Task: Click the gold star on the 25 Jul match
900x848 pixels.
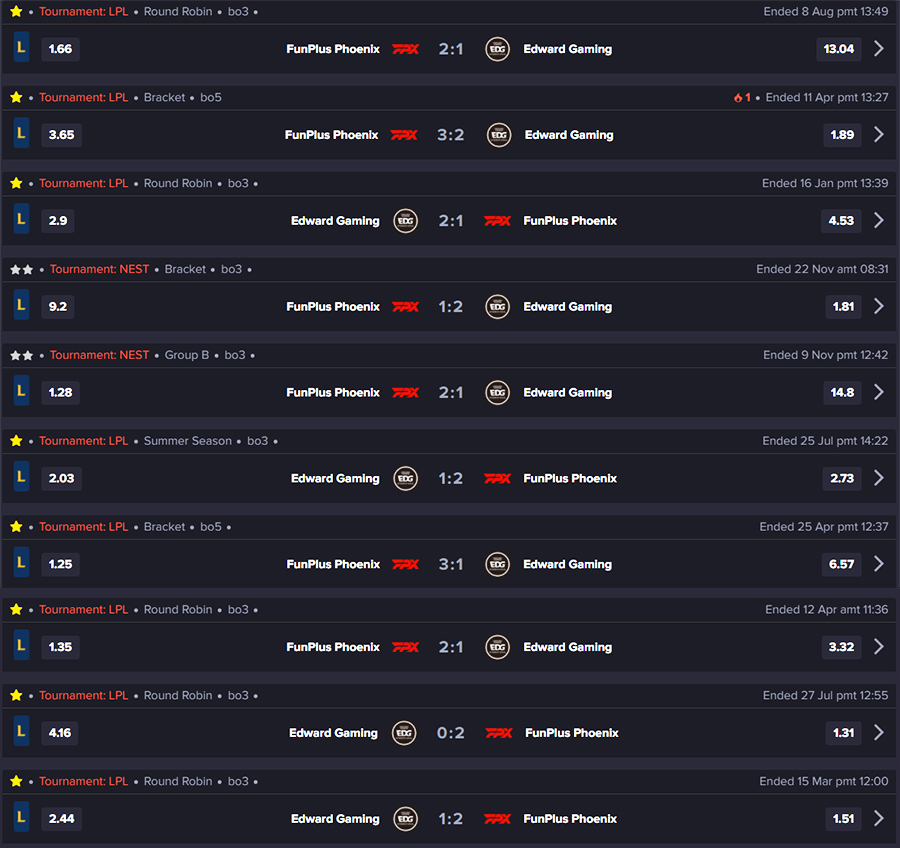Action: tap(16, 441)
